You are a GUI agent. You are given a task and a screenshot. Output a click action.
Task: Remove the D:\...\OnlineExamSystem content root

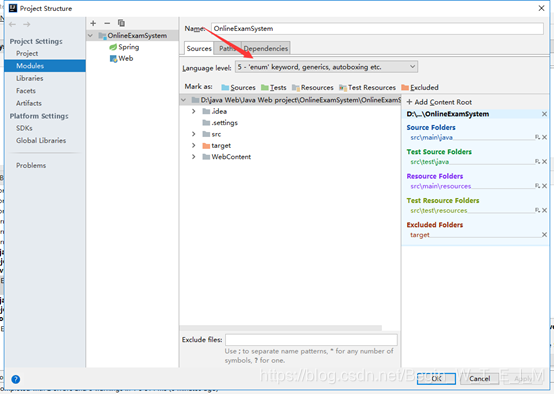click(544, 114)
